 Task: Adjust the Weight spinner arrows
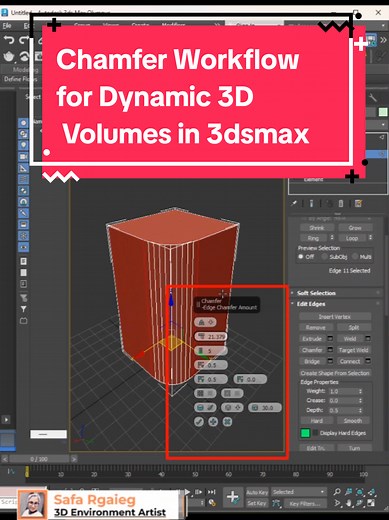tap(360, 391)
